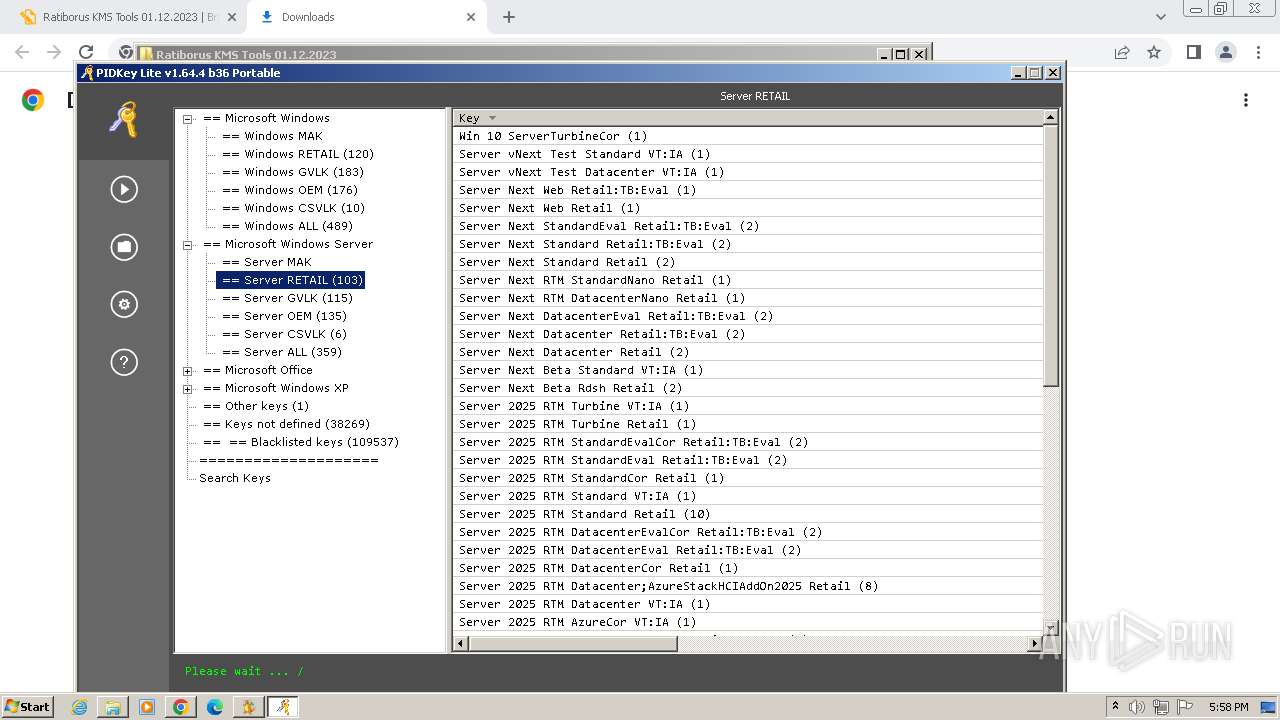Viewport: 1280px width, 720px height.
Task: Open the help question mark icon
Action: tap(124, 362)
